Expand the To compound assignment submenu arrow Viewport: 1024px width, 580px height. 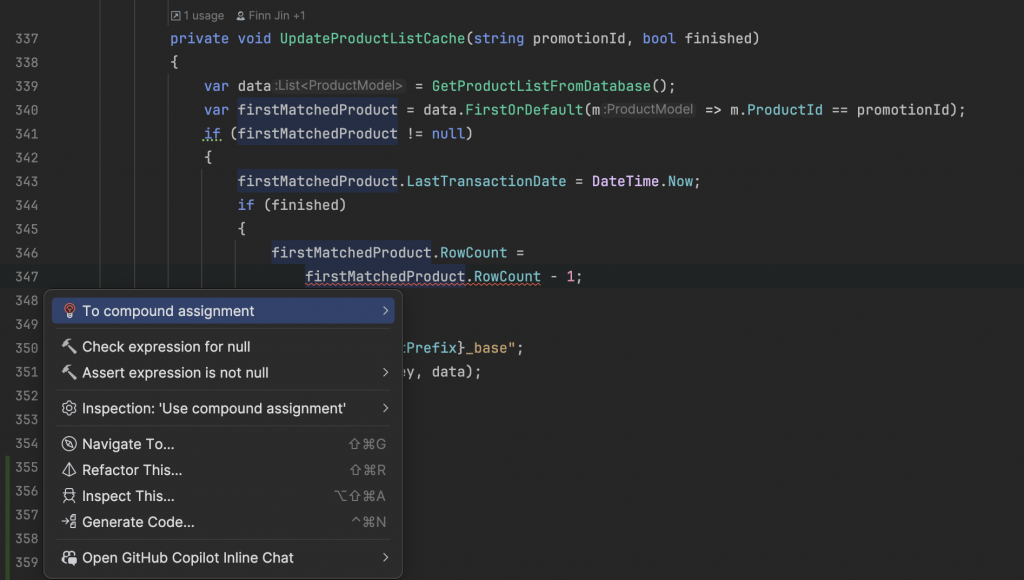(385, 311)
